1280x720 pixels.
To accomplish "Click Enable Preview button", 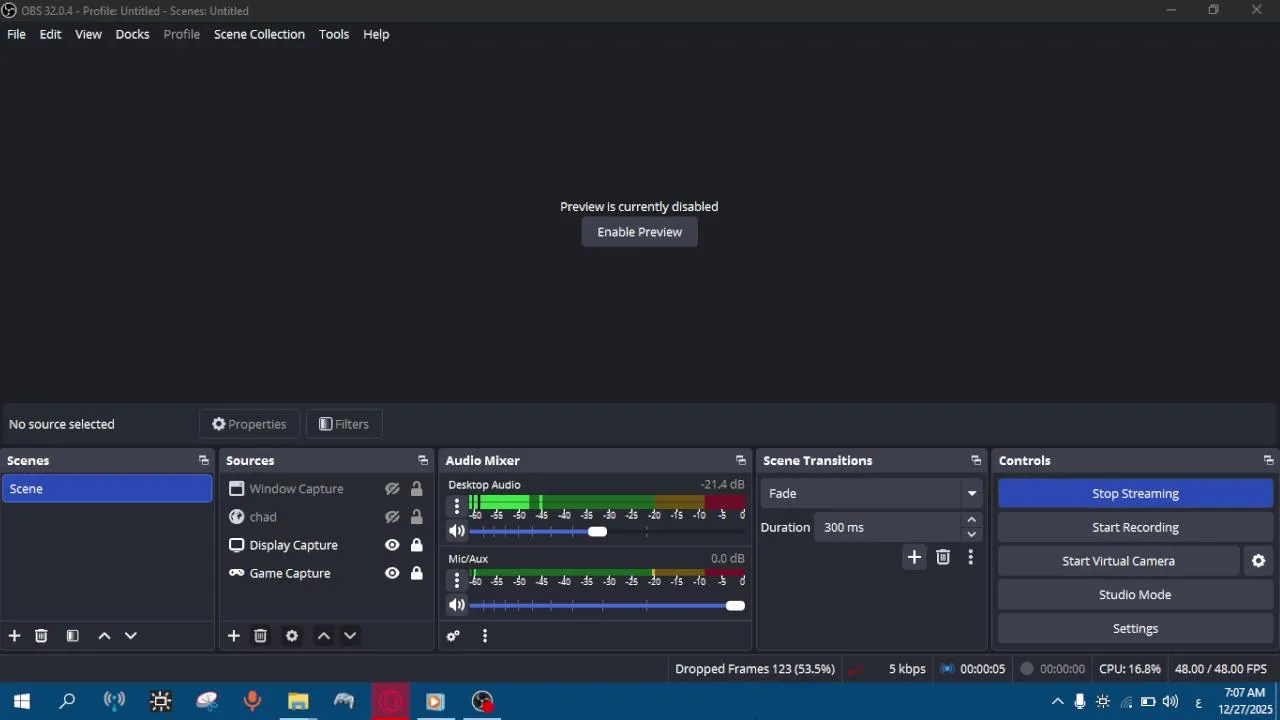I will tap(640, 232).
